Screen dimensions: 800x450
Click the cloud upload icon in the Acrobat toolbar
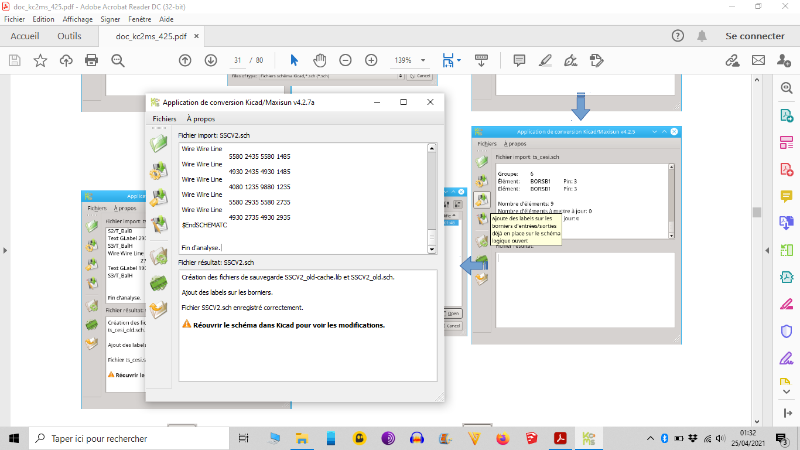[66, 60]
